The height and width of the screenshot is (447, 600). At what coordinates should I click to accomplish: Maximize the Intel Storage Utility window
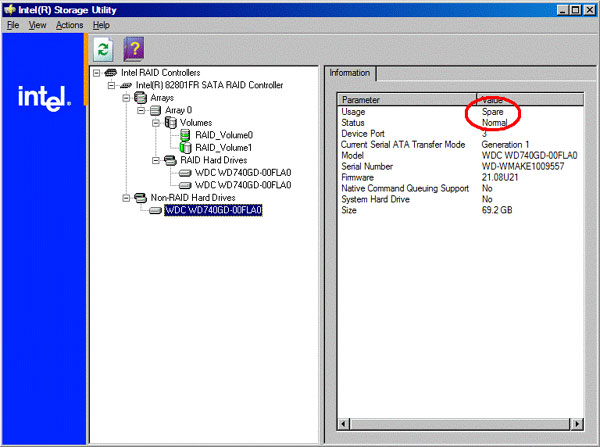575,10
